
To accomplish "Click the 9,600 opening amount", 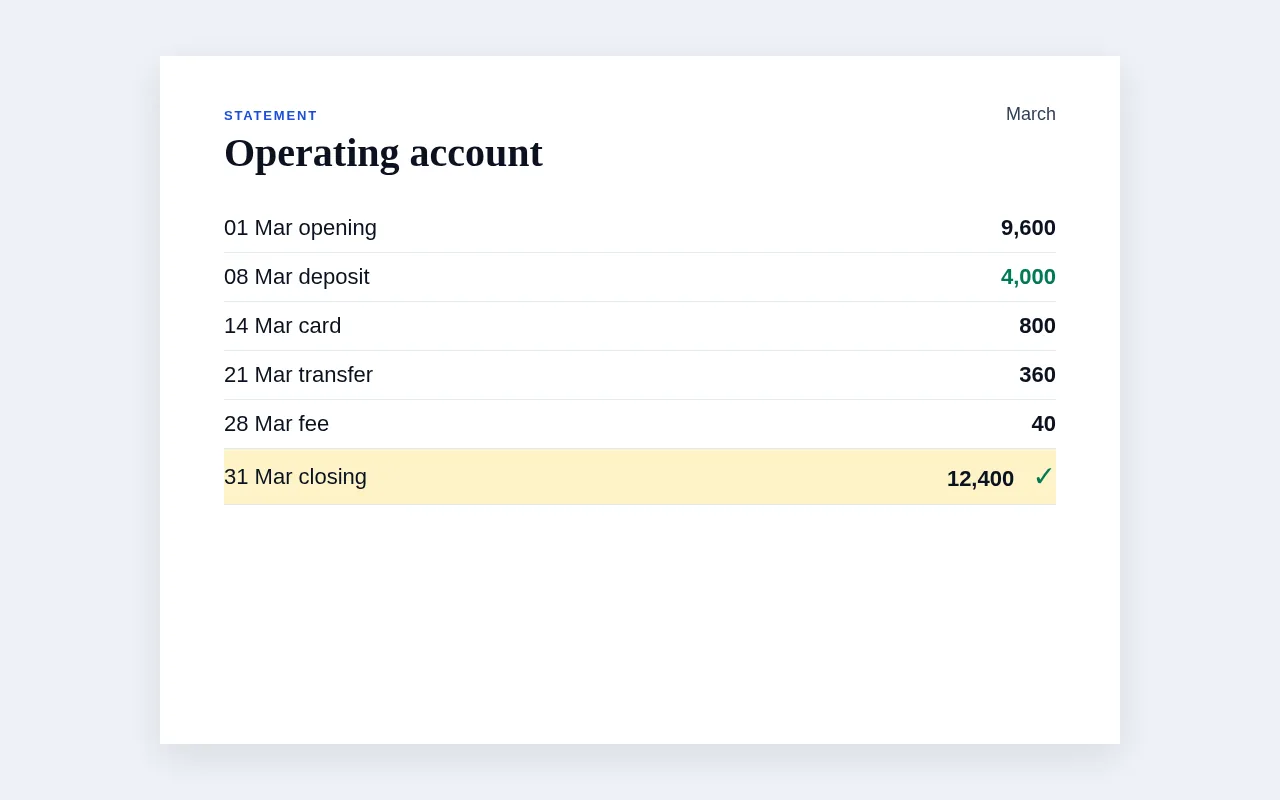I will [x=1028, y=228].
